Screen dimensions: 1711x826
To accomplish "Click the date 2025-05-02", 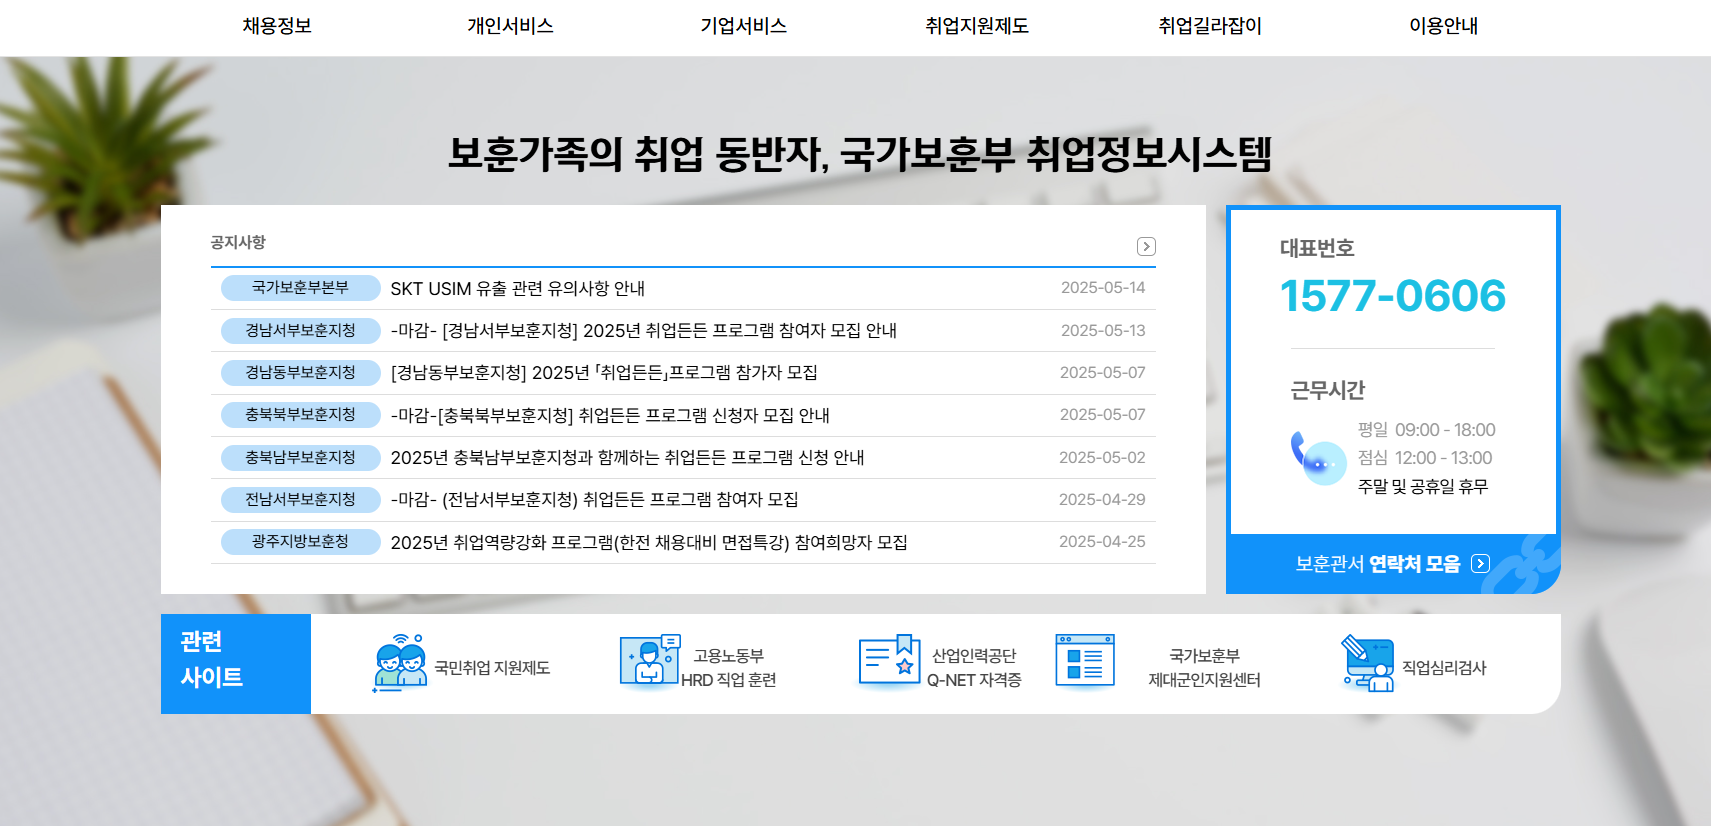I will pos(1102,457).
